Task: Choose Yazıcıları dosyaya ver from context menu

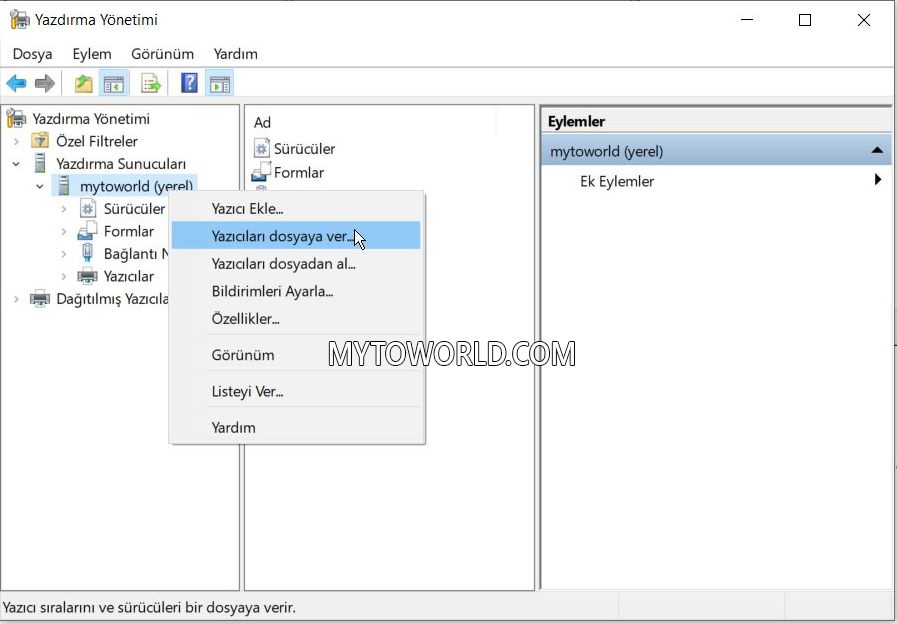Action: point(282,236)
